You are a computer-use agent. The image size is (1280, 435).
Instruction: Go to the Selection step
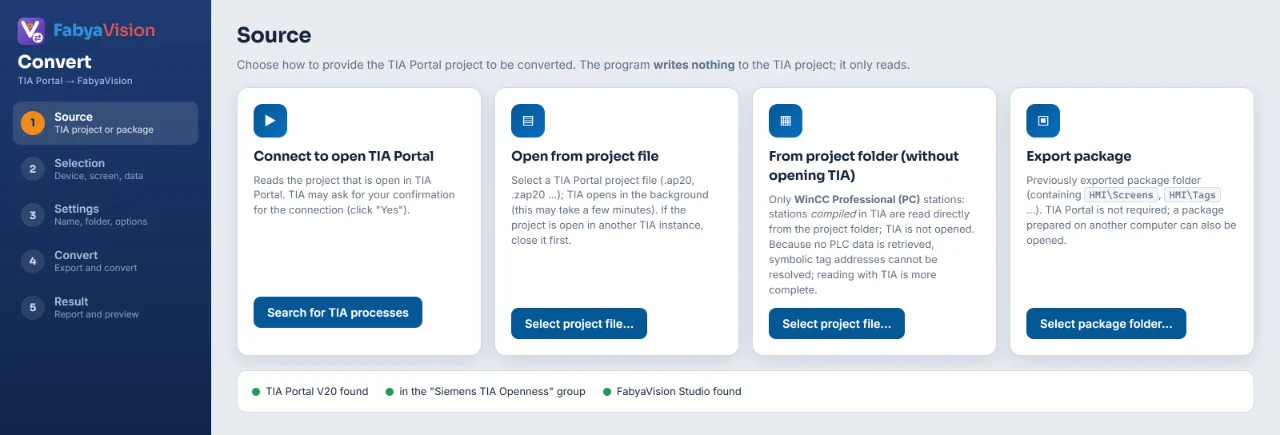[105, 169]
